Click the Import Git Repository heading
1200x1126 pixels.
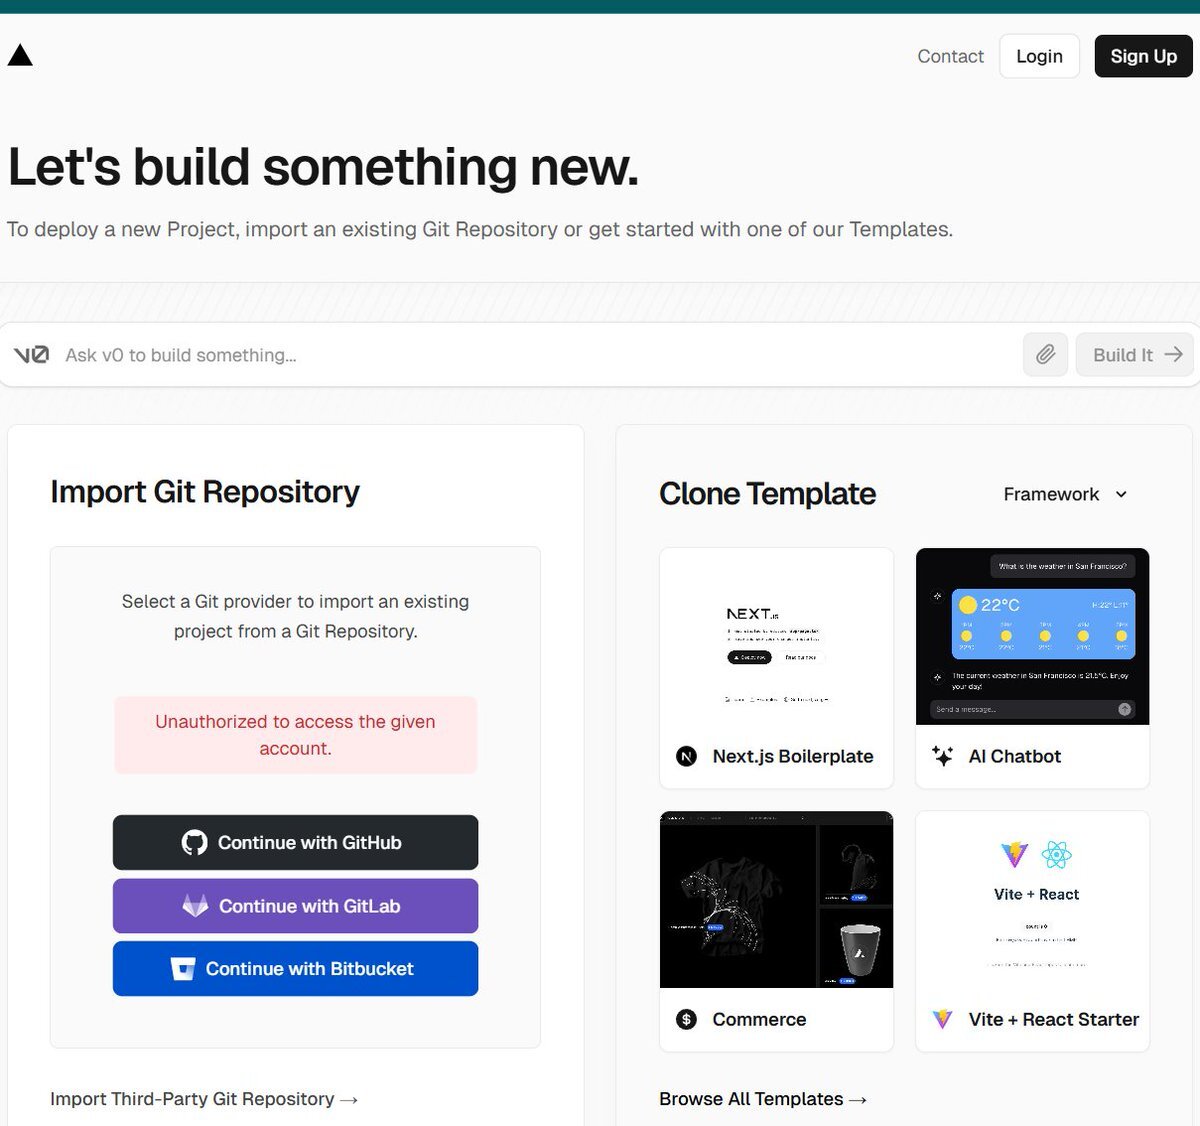point(205,492)
